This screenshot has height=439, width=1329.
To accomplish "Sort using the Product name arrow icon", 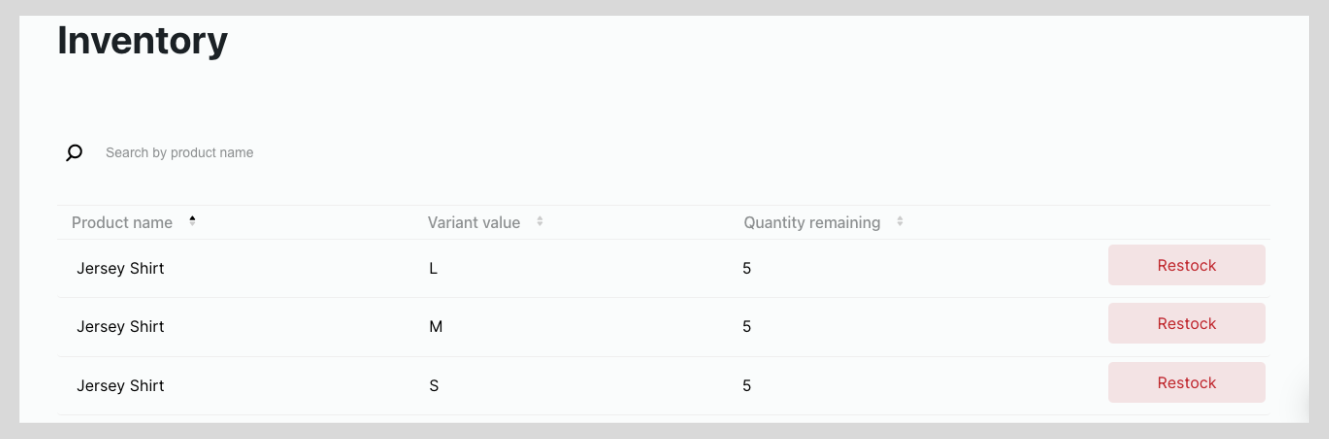I will [x=192, y=221].
